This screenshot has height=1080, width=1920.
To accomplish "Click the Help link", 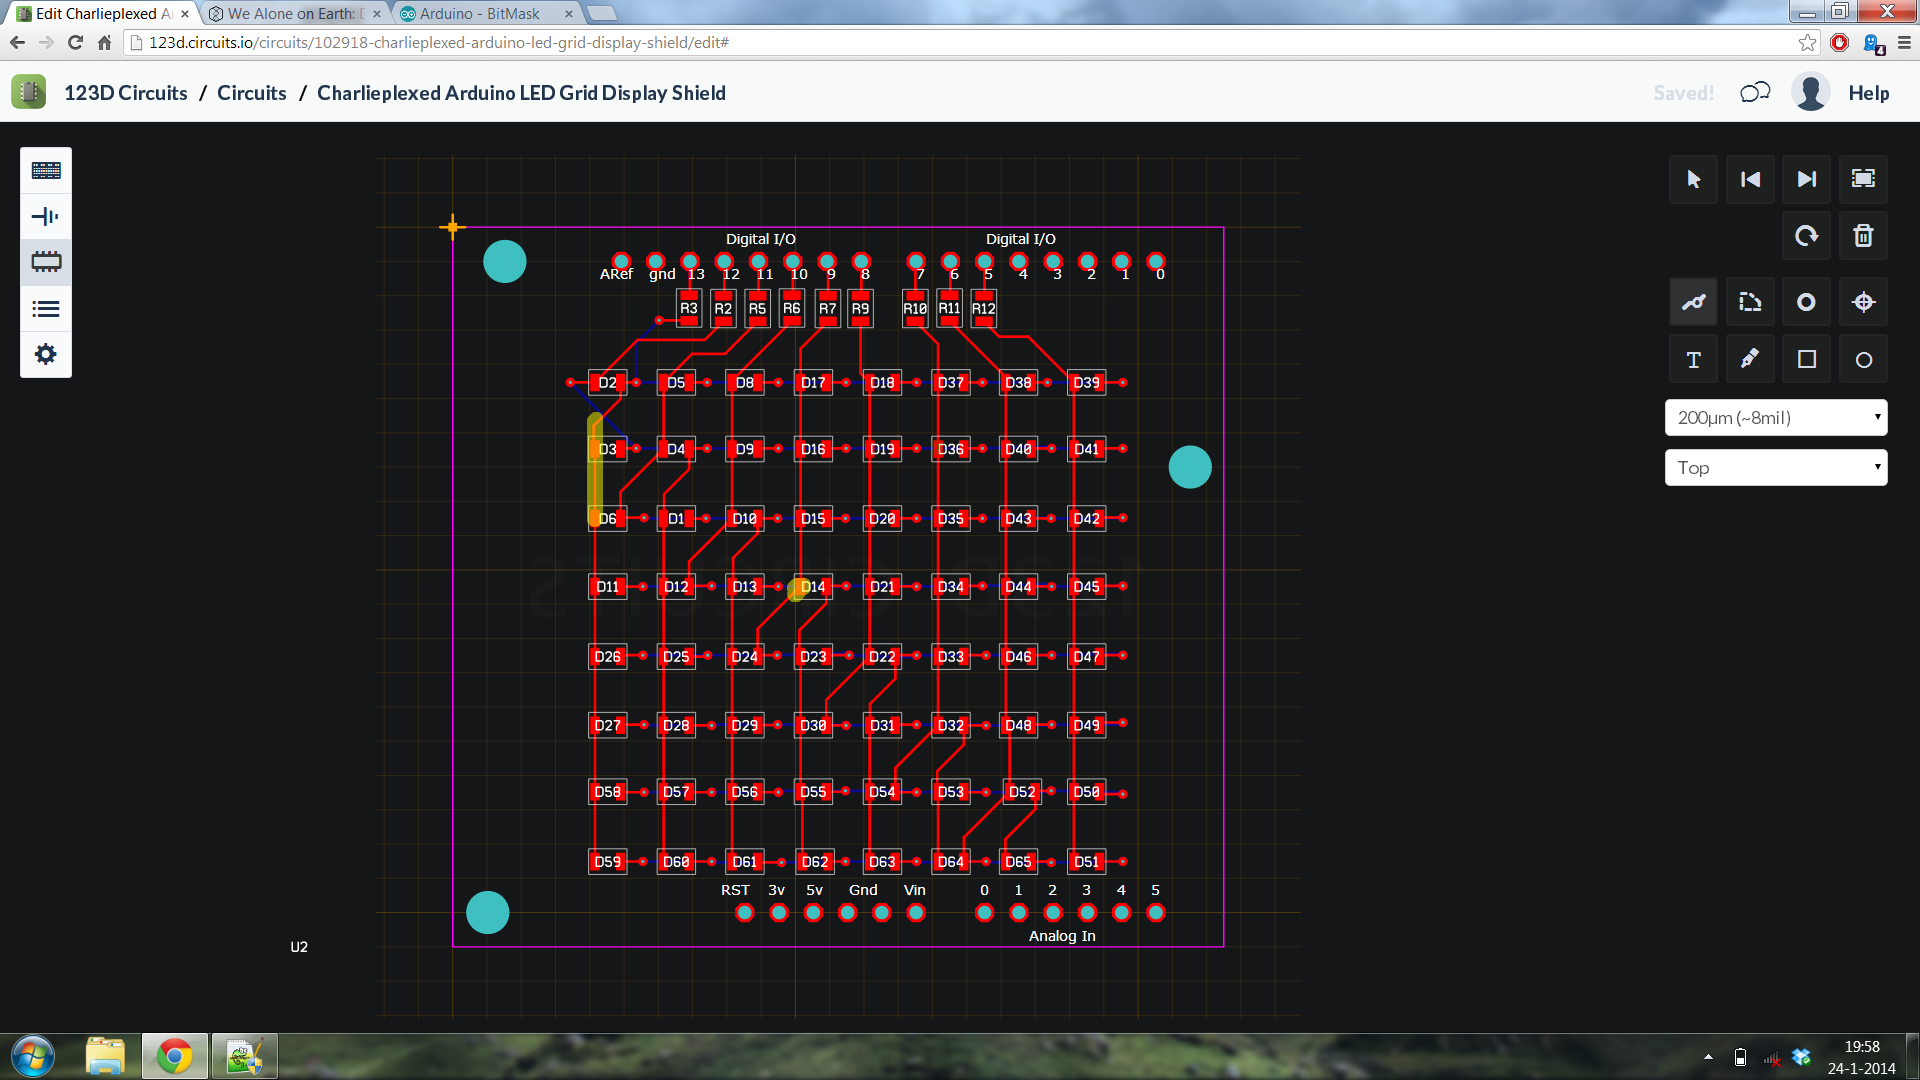I will pos(1869,92).
